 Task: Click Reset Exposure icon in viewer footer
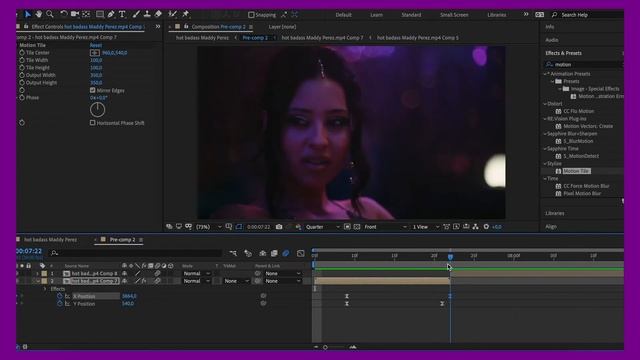tap(486, 227)
